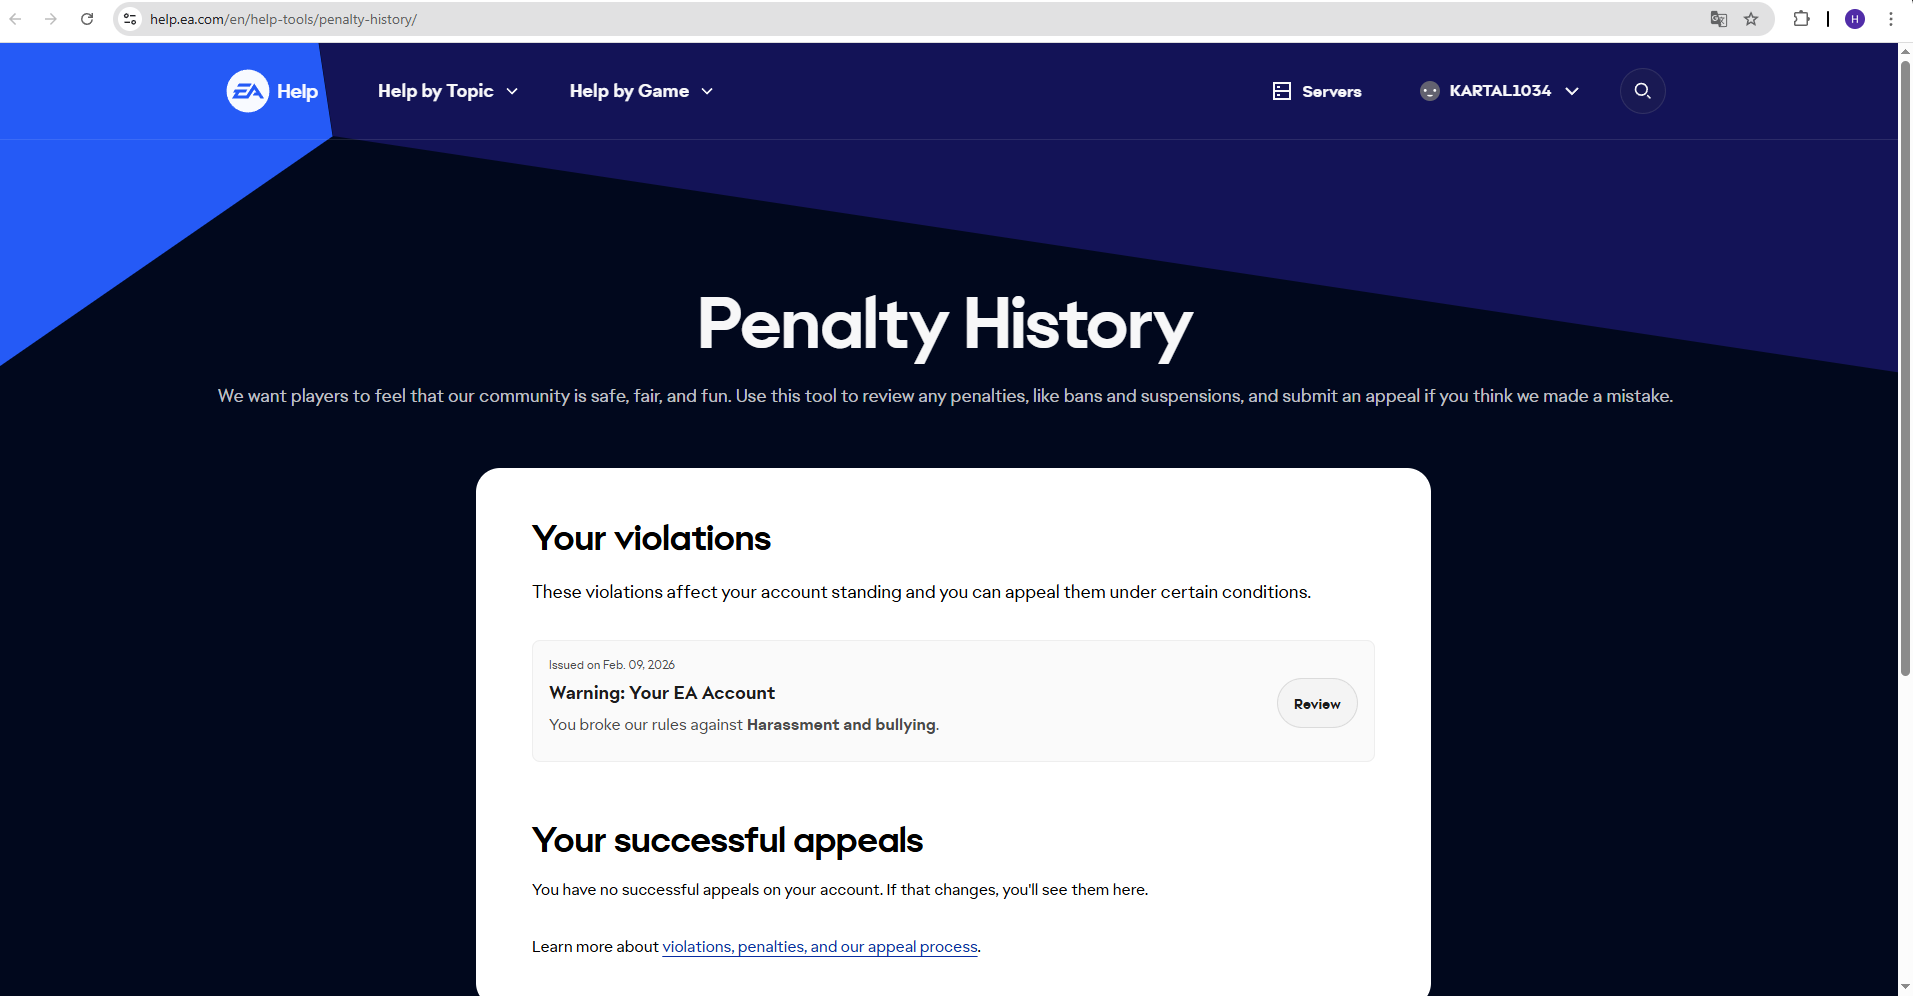1913x996 pixels.
Task: Click the Servers status icon
Action: 1281,91
